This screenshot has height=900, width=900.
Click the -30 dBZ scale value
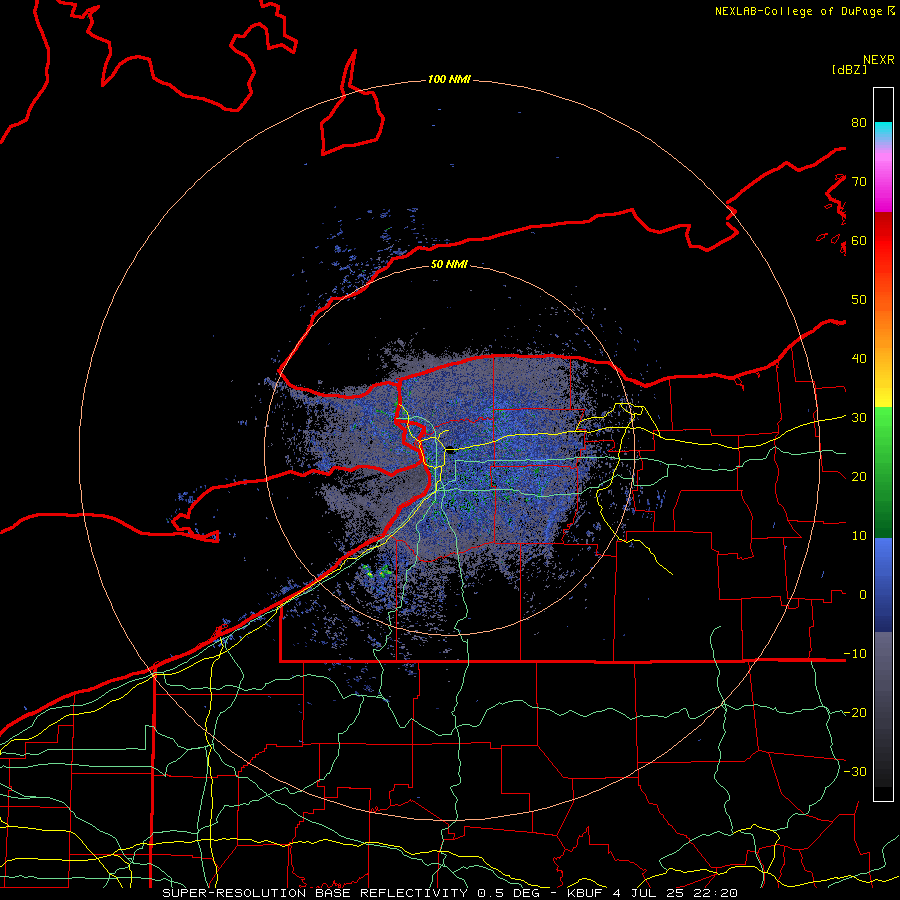[x=855, y=771]
